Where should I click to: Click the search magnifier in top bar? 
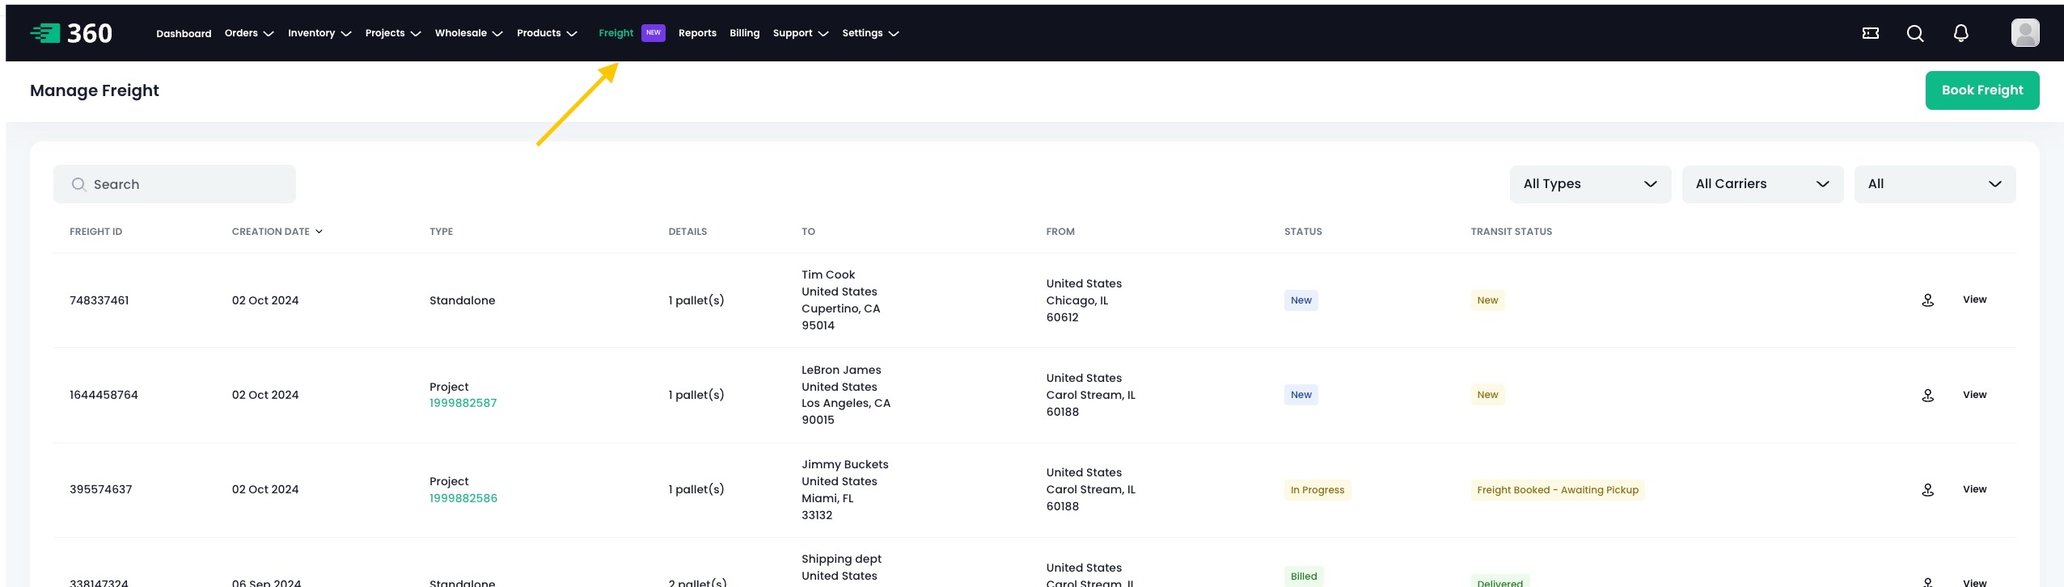coord(1915,33)
